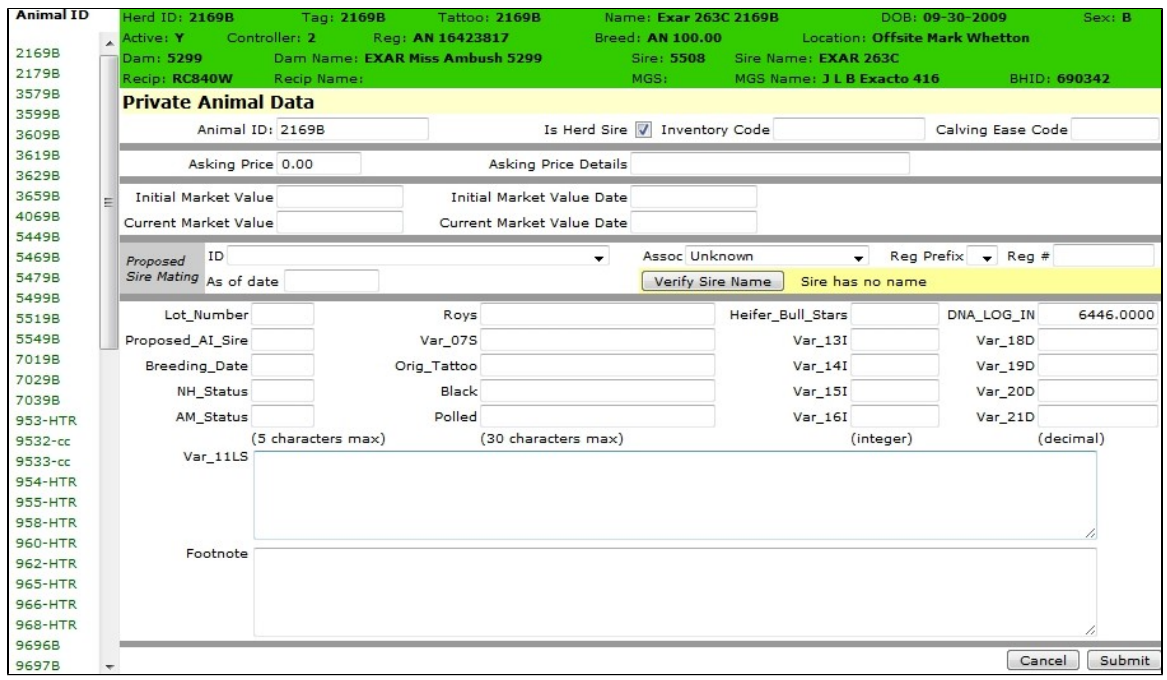Viewport: 1167px width, 680px height.
Task: Click the animal list scrollbar thumb
Action: point(109,201)
